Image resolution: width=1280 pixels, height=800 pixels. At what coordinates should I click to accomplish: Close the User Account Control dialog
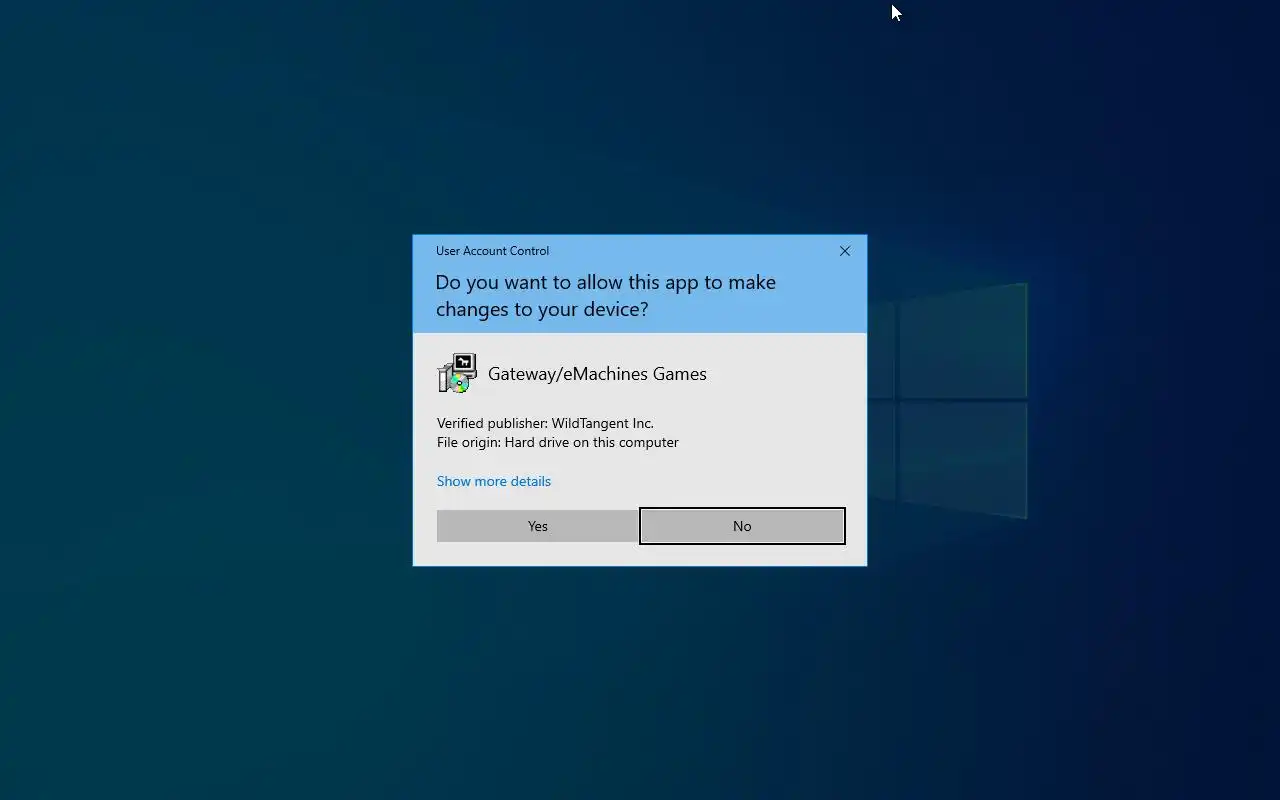[x=845, y=251]
